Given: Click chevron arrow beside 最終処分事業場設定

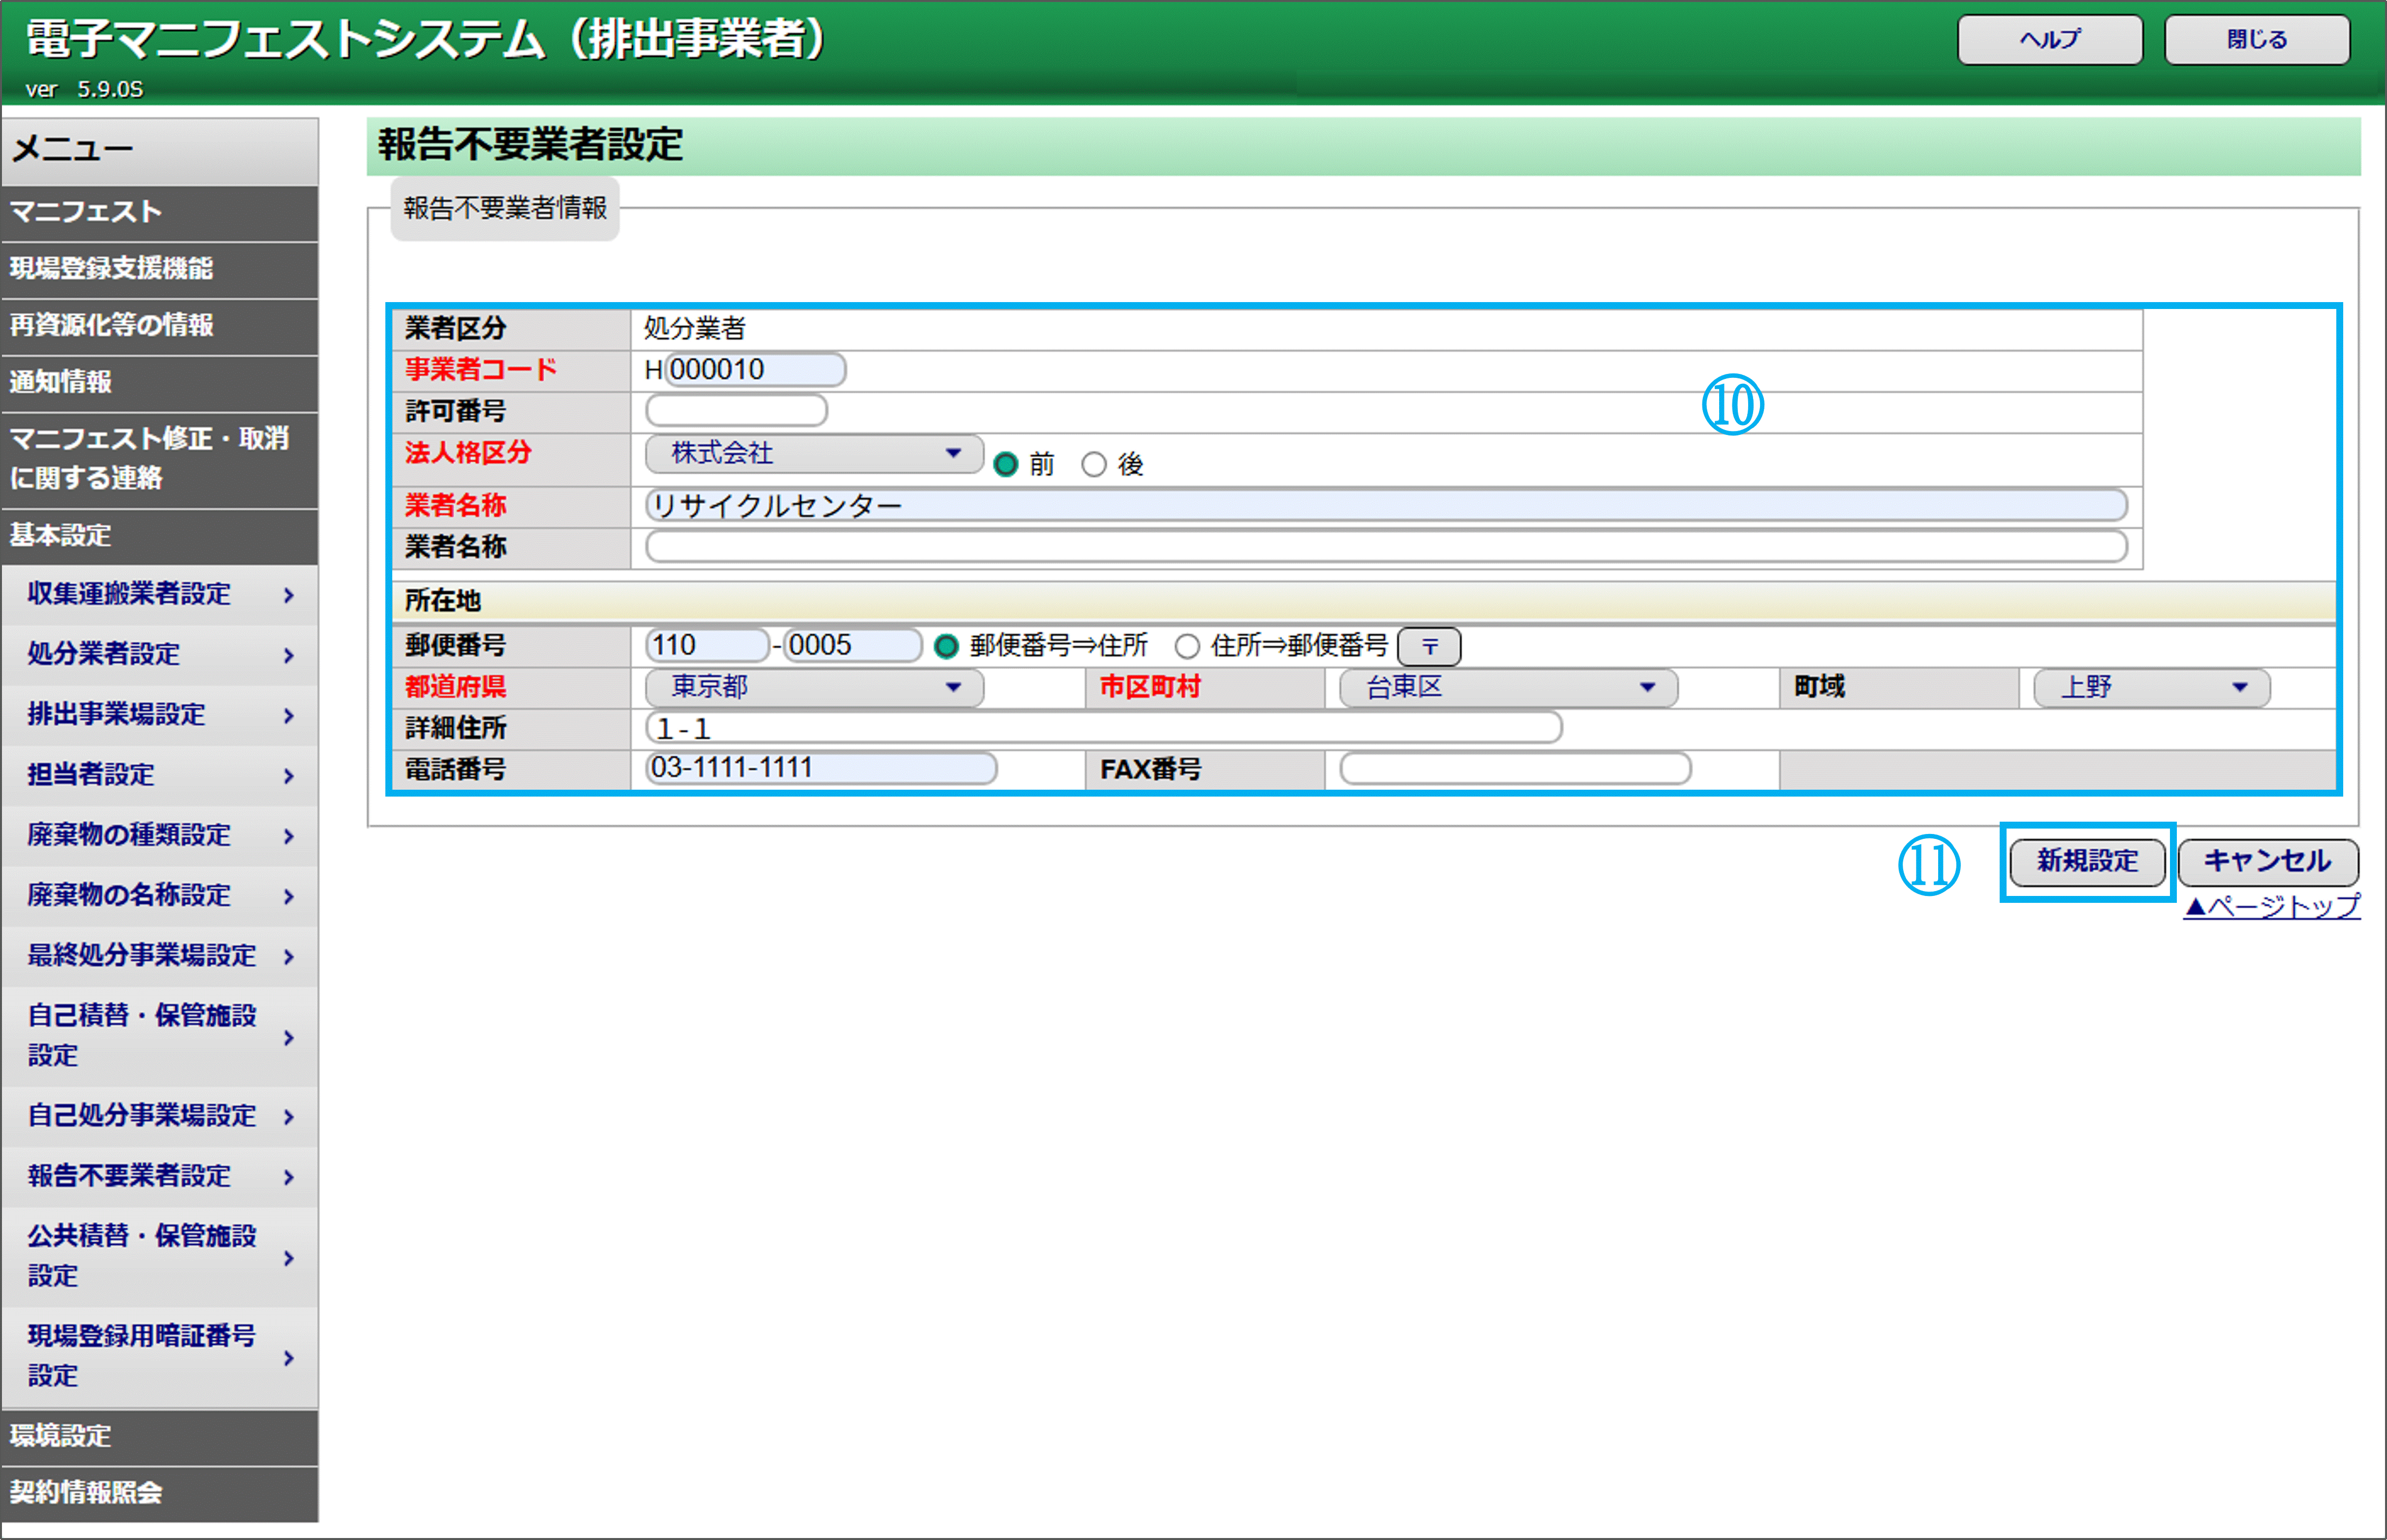Looking at the screenshot, I should click(289, 957).
